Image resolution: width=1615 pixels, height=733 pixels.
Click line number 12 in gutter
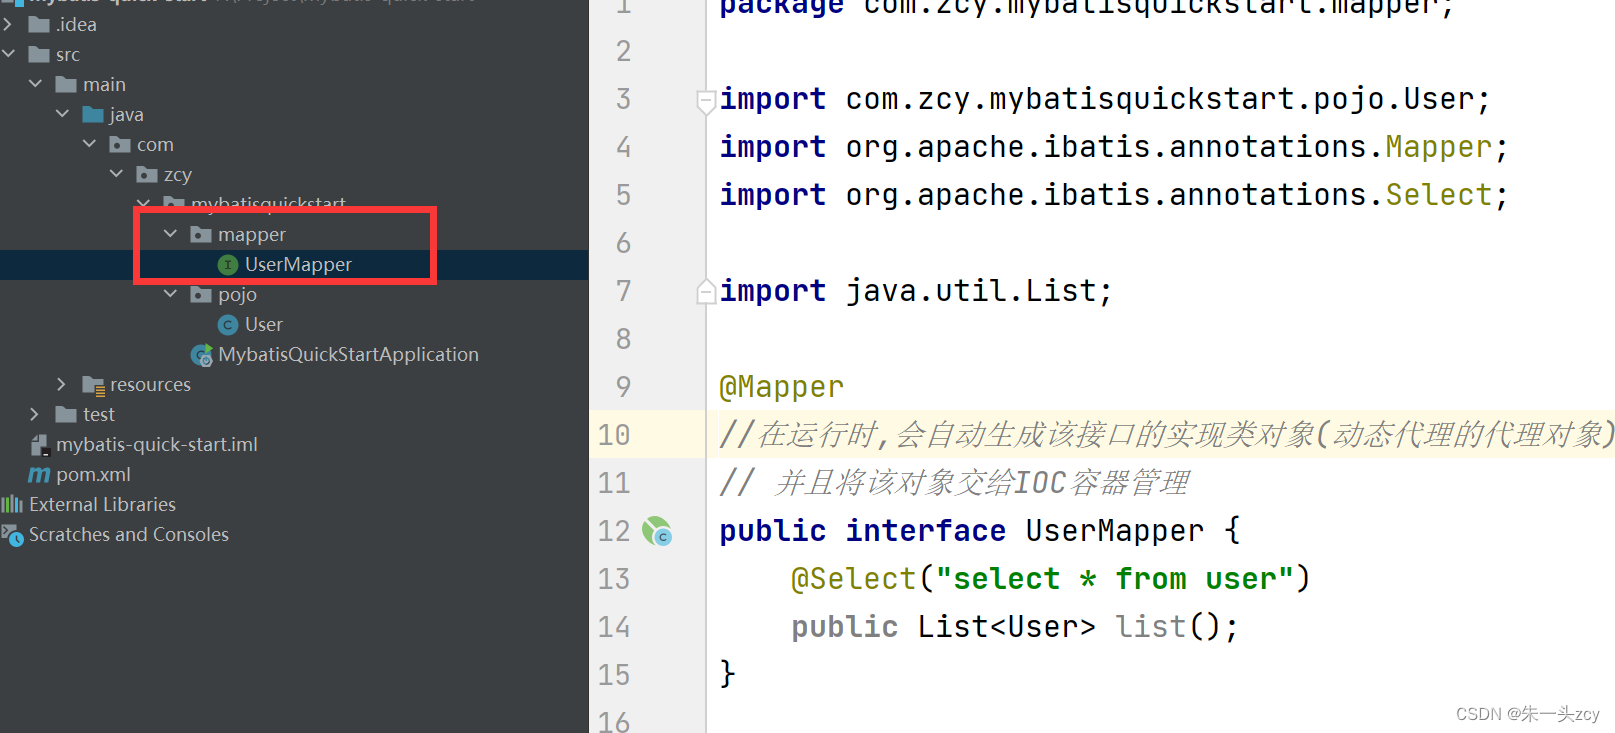point(614,531)
